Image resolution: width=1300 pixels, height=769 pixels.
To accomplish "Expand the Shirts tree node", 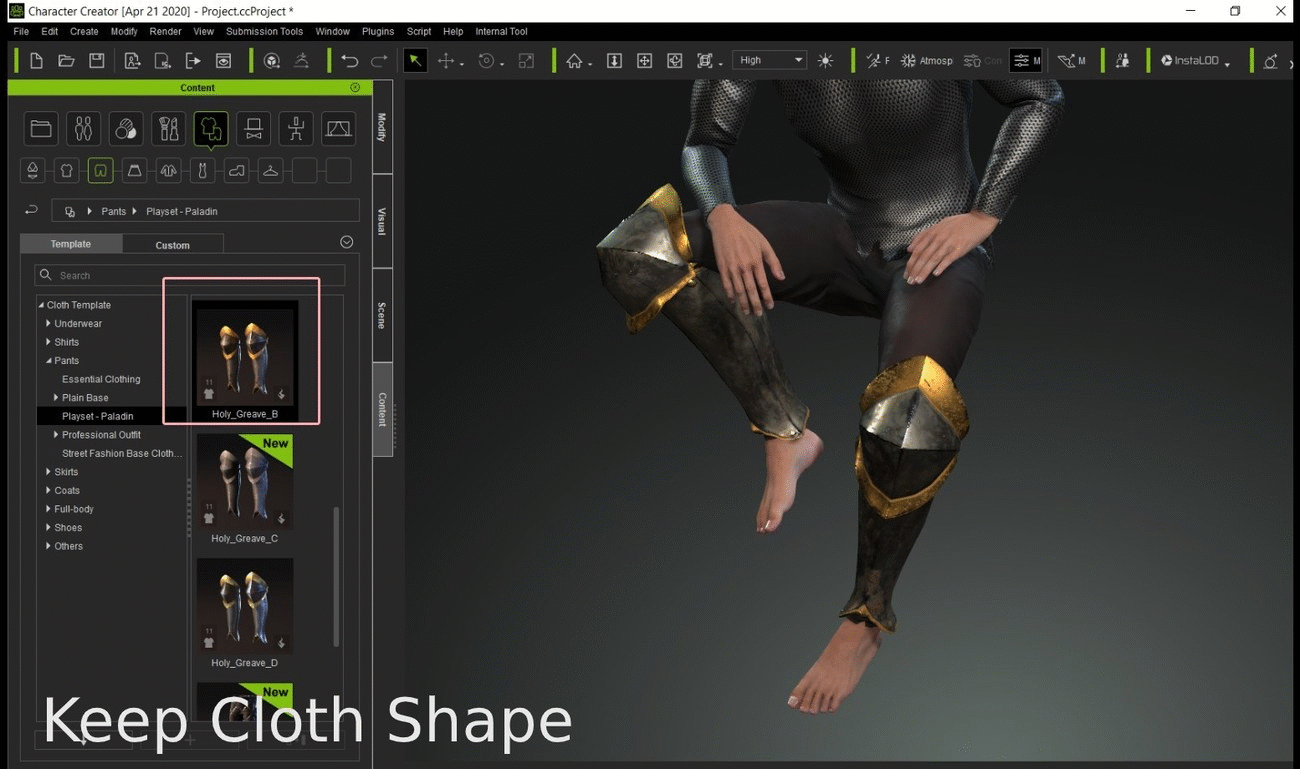I will [x=48, y=342].
